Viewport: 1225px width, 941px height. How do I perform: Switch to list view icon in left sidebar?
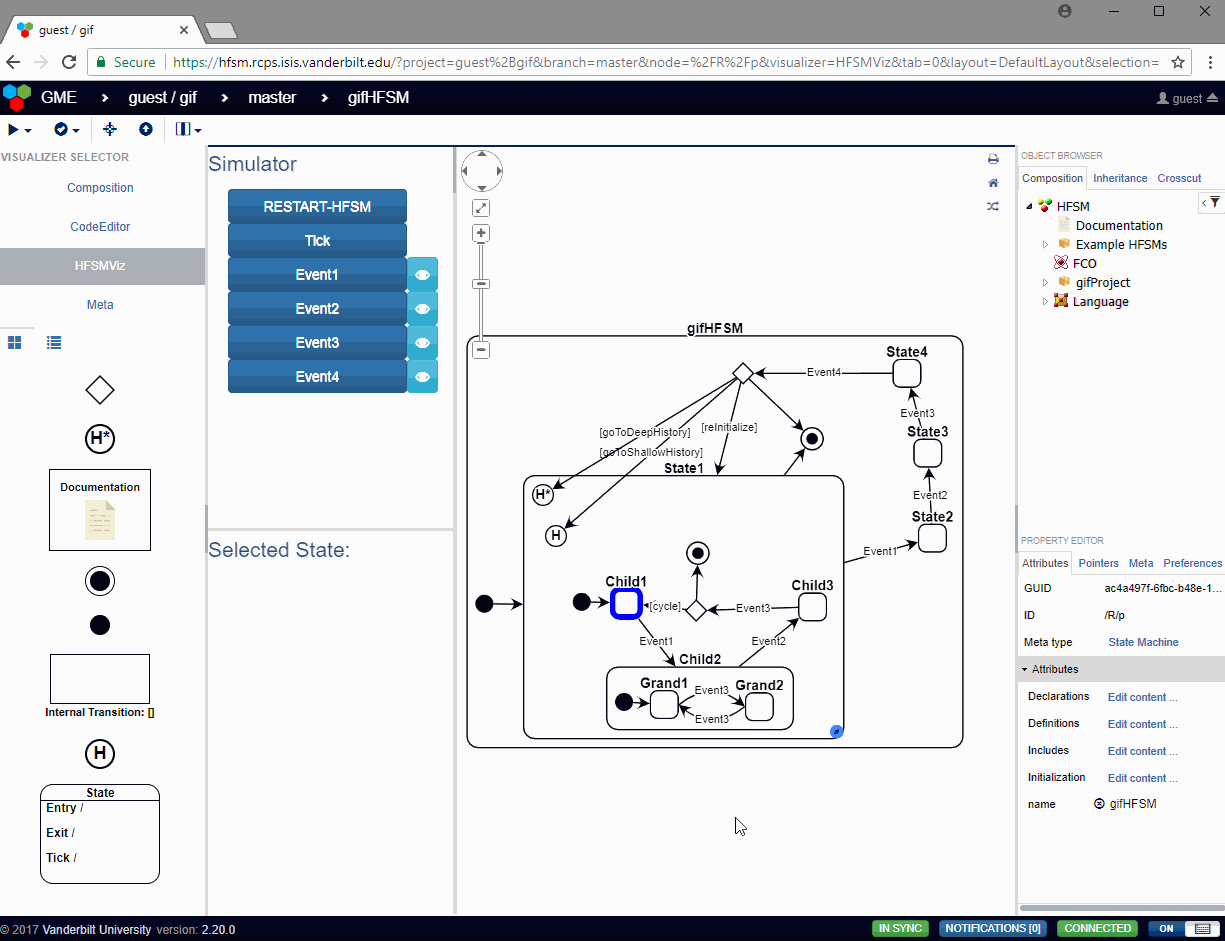click(53, 342)
